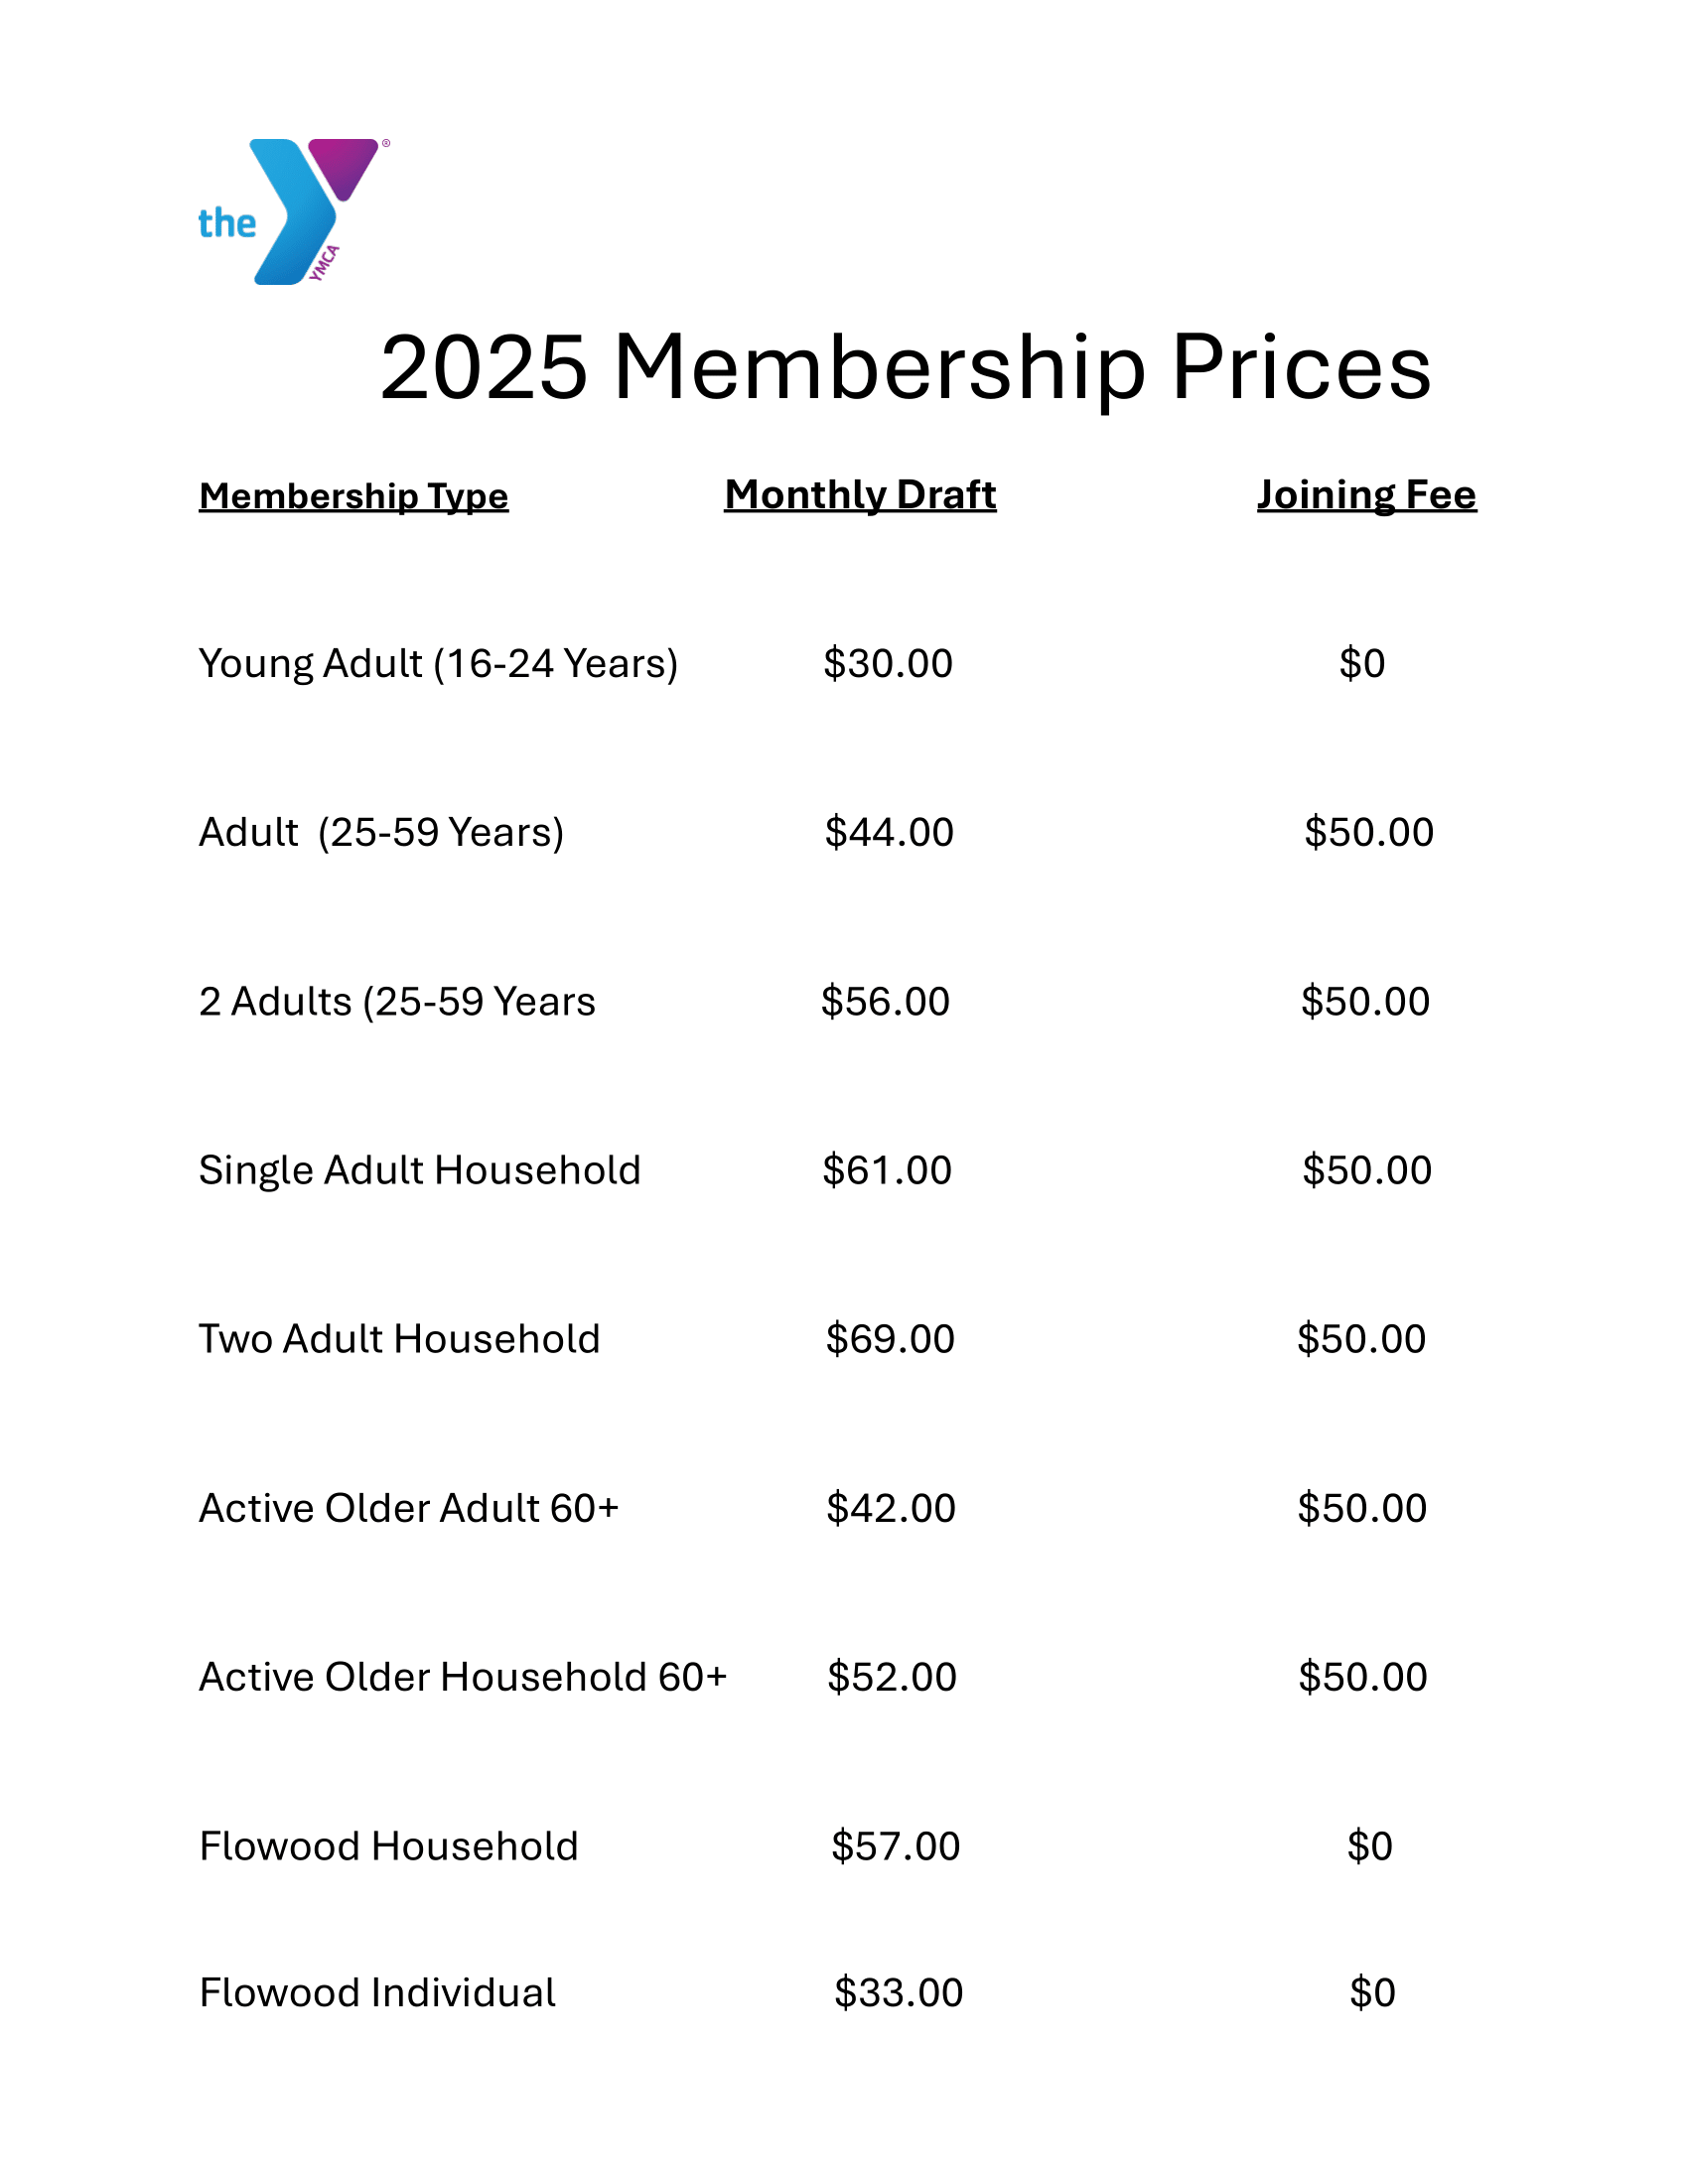Viewport: 1688px width, 2184px height.
Task: Click the "2025 Membership Prices" title
Action: (905, 368)
